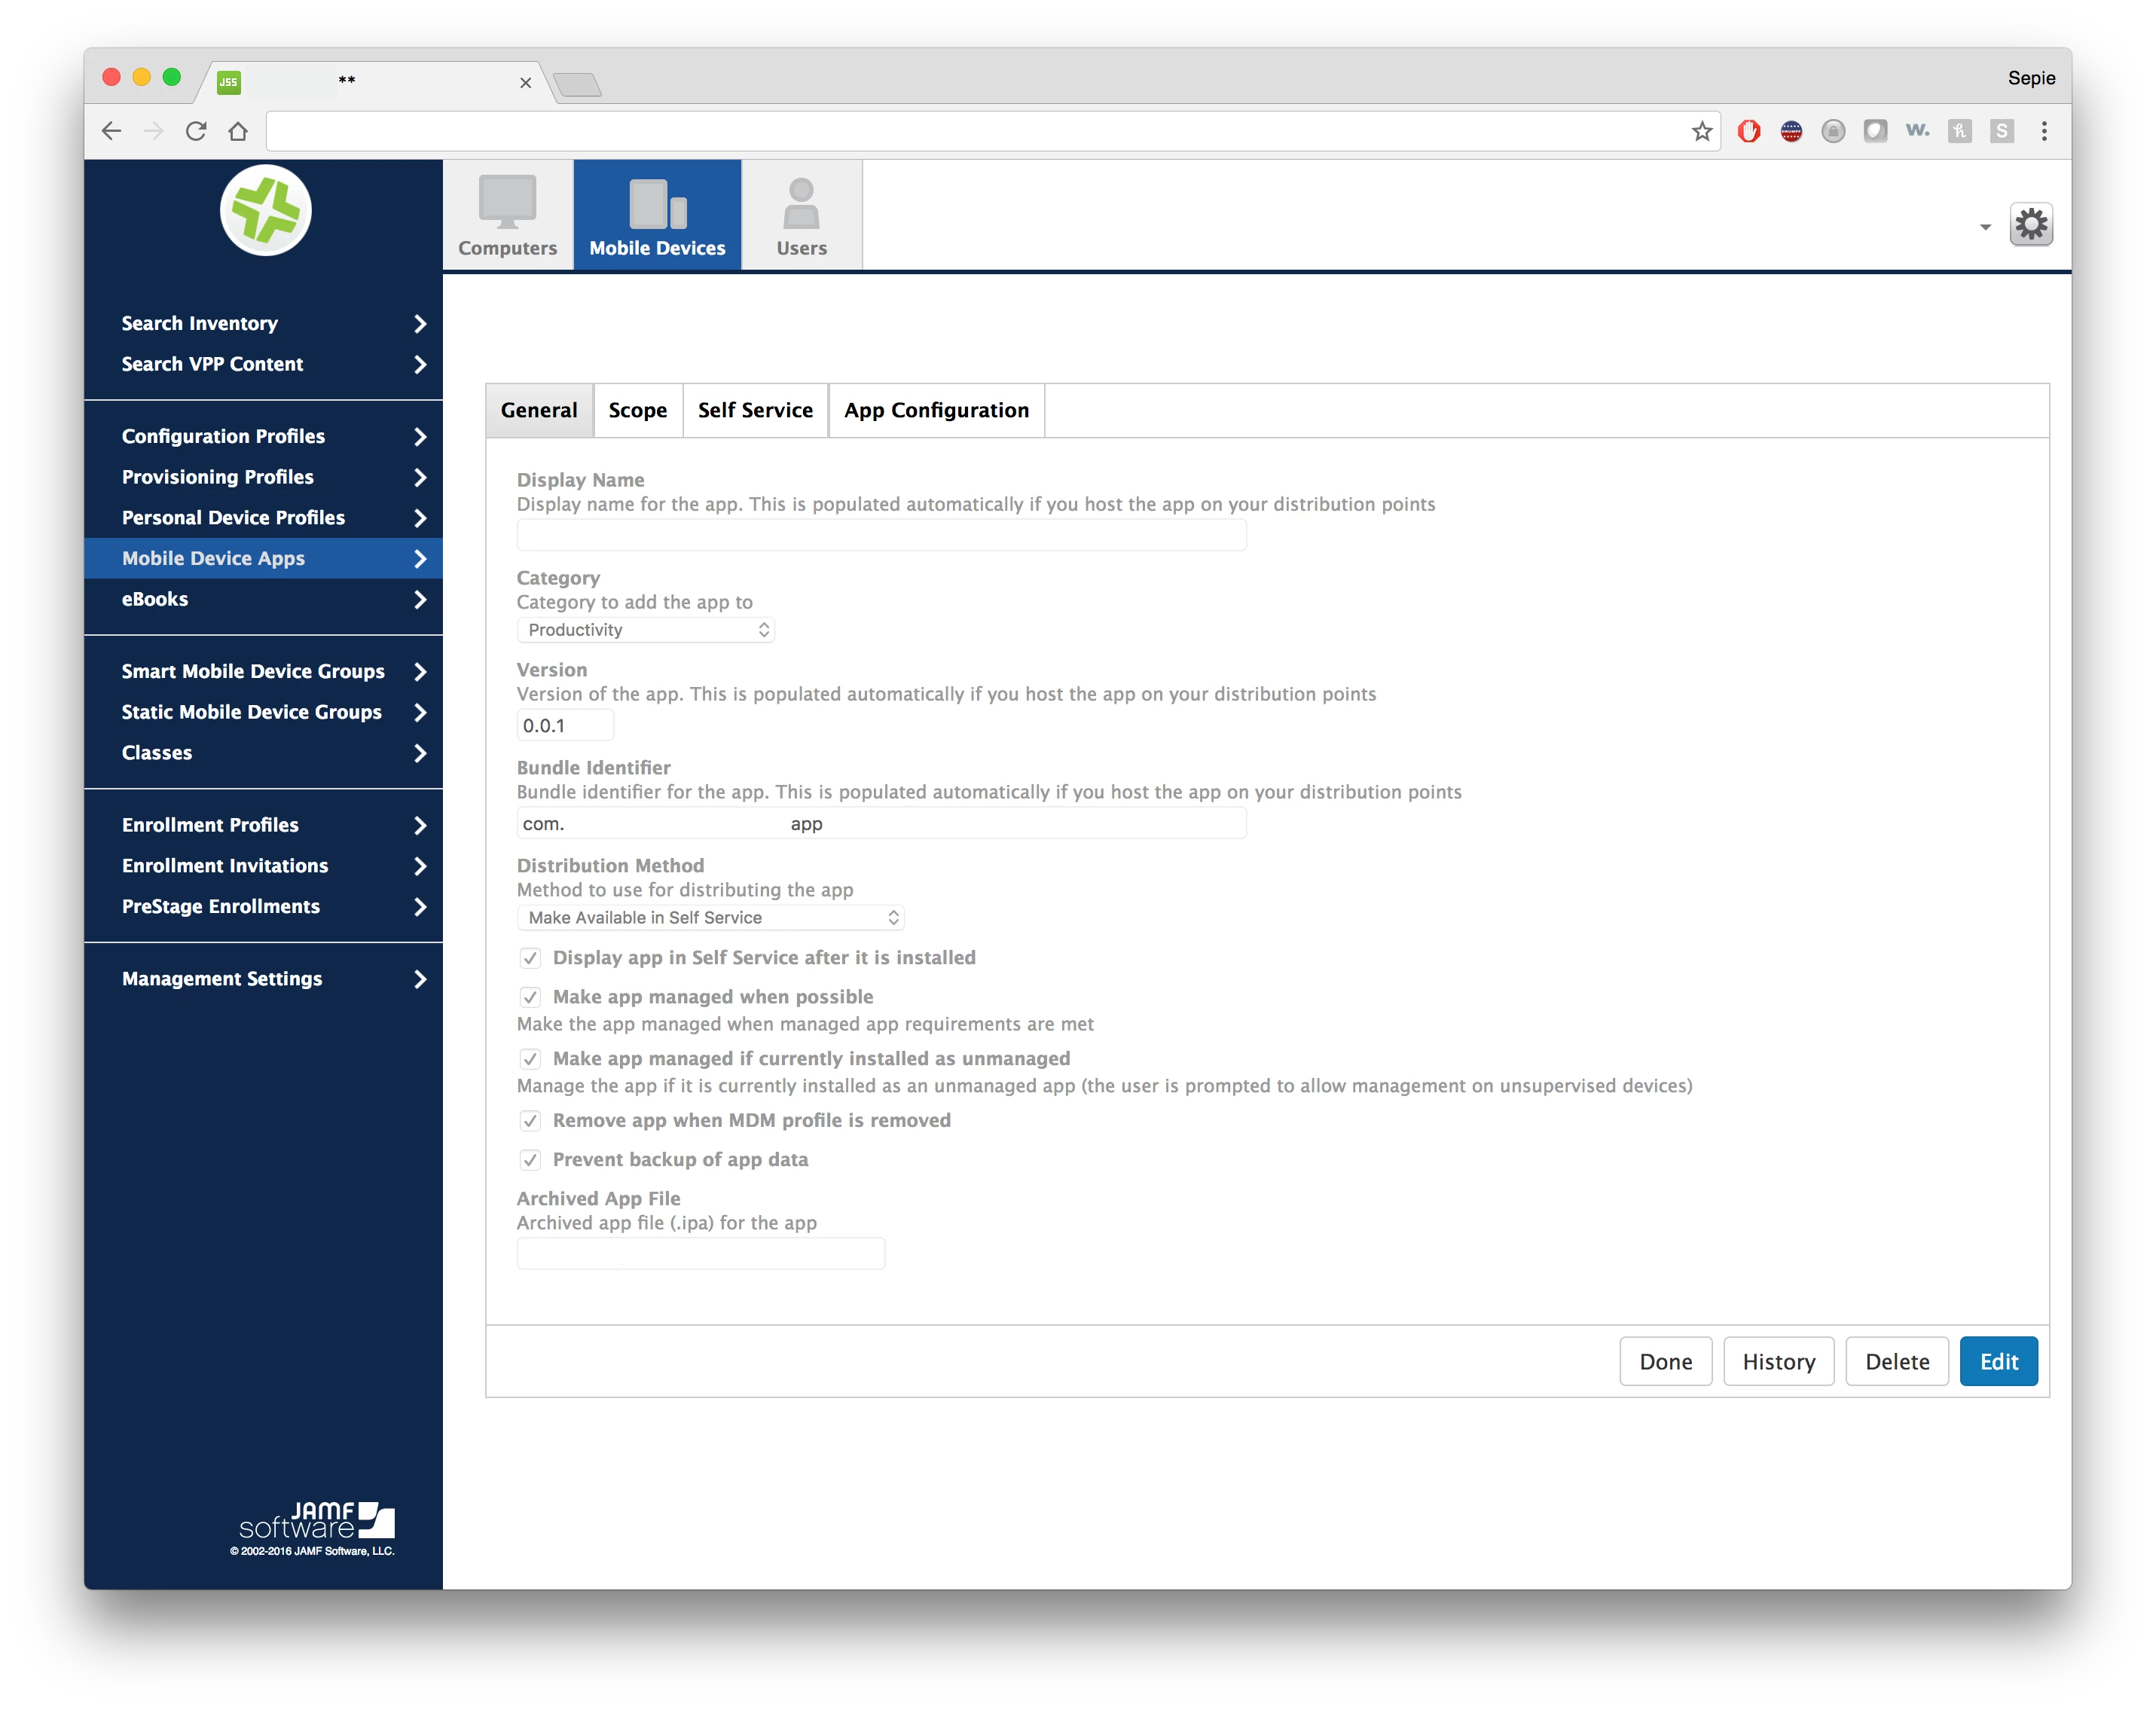Open Chrome three-dot menu
Image resolution: width=2156 pixels, height=1710 pixels.
tap(2044, 131)
